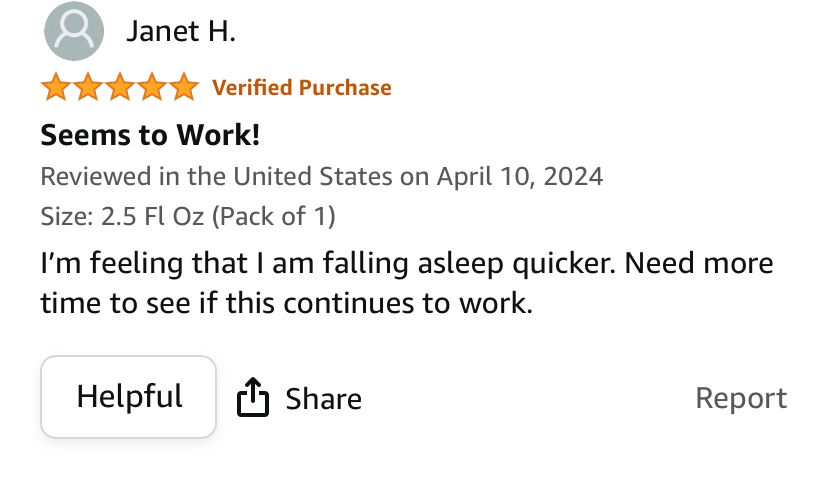Report this review
This screenshot has height=480, width=828.
pyautogui.click(x=741, y=398)
